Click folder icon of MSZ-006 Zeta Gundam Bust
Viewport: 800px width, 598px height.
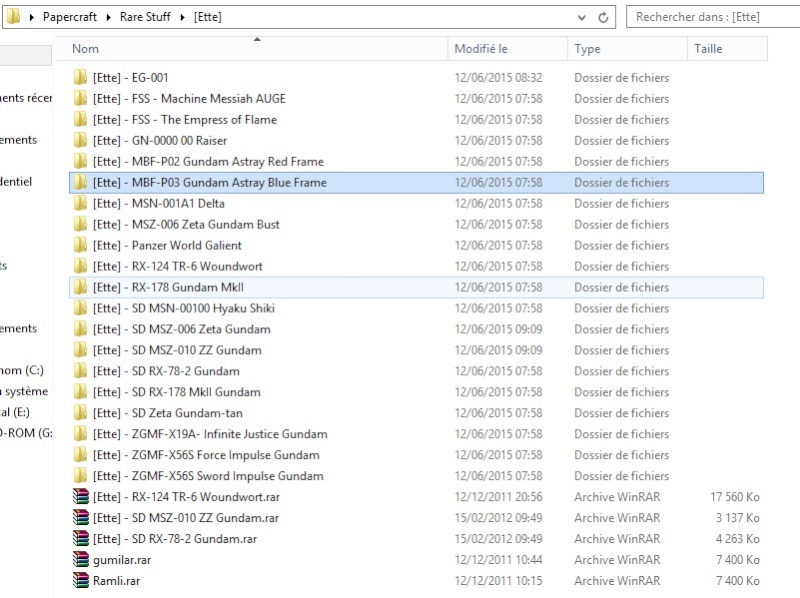[x=80, y=224]
